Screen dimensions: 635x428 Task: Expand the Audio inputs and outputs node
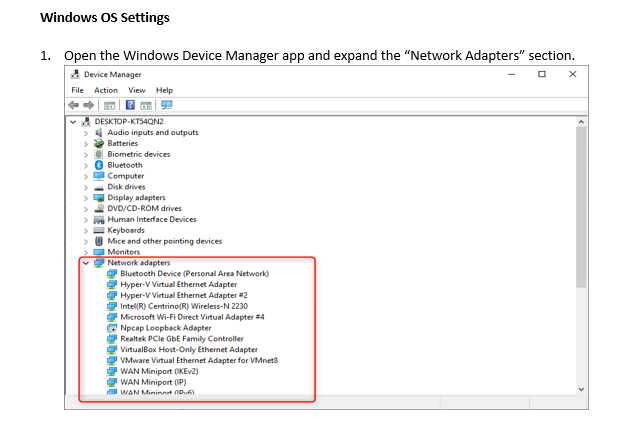point(85,133)
